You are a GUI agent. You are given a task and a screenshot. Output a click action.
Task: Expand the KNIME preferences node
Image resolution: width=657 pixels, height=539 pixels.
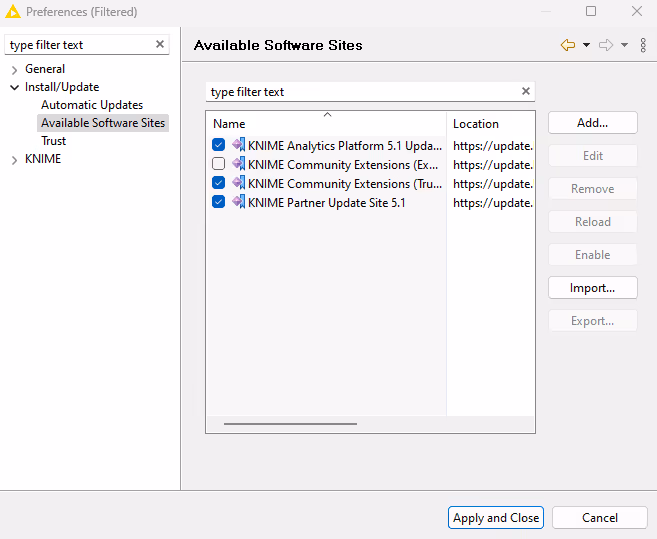(14, 159)
